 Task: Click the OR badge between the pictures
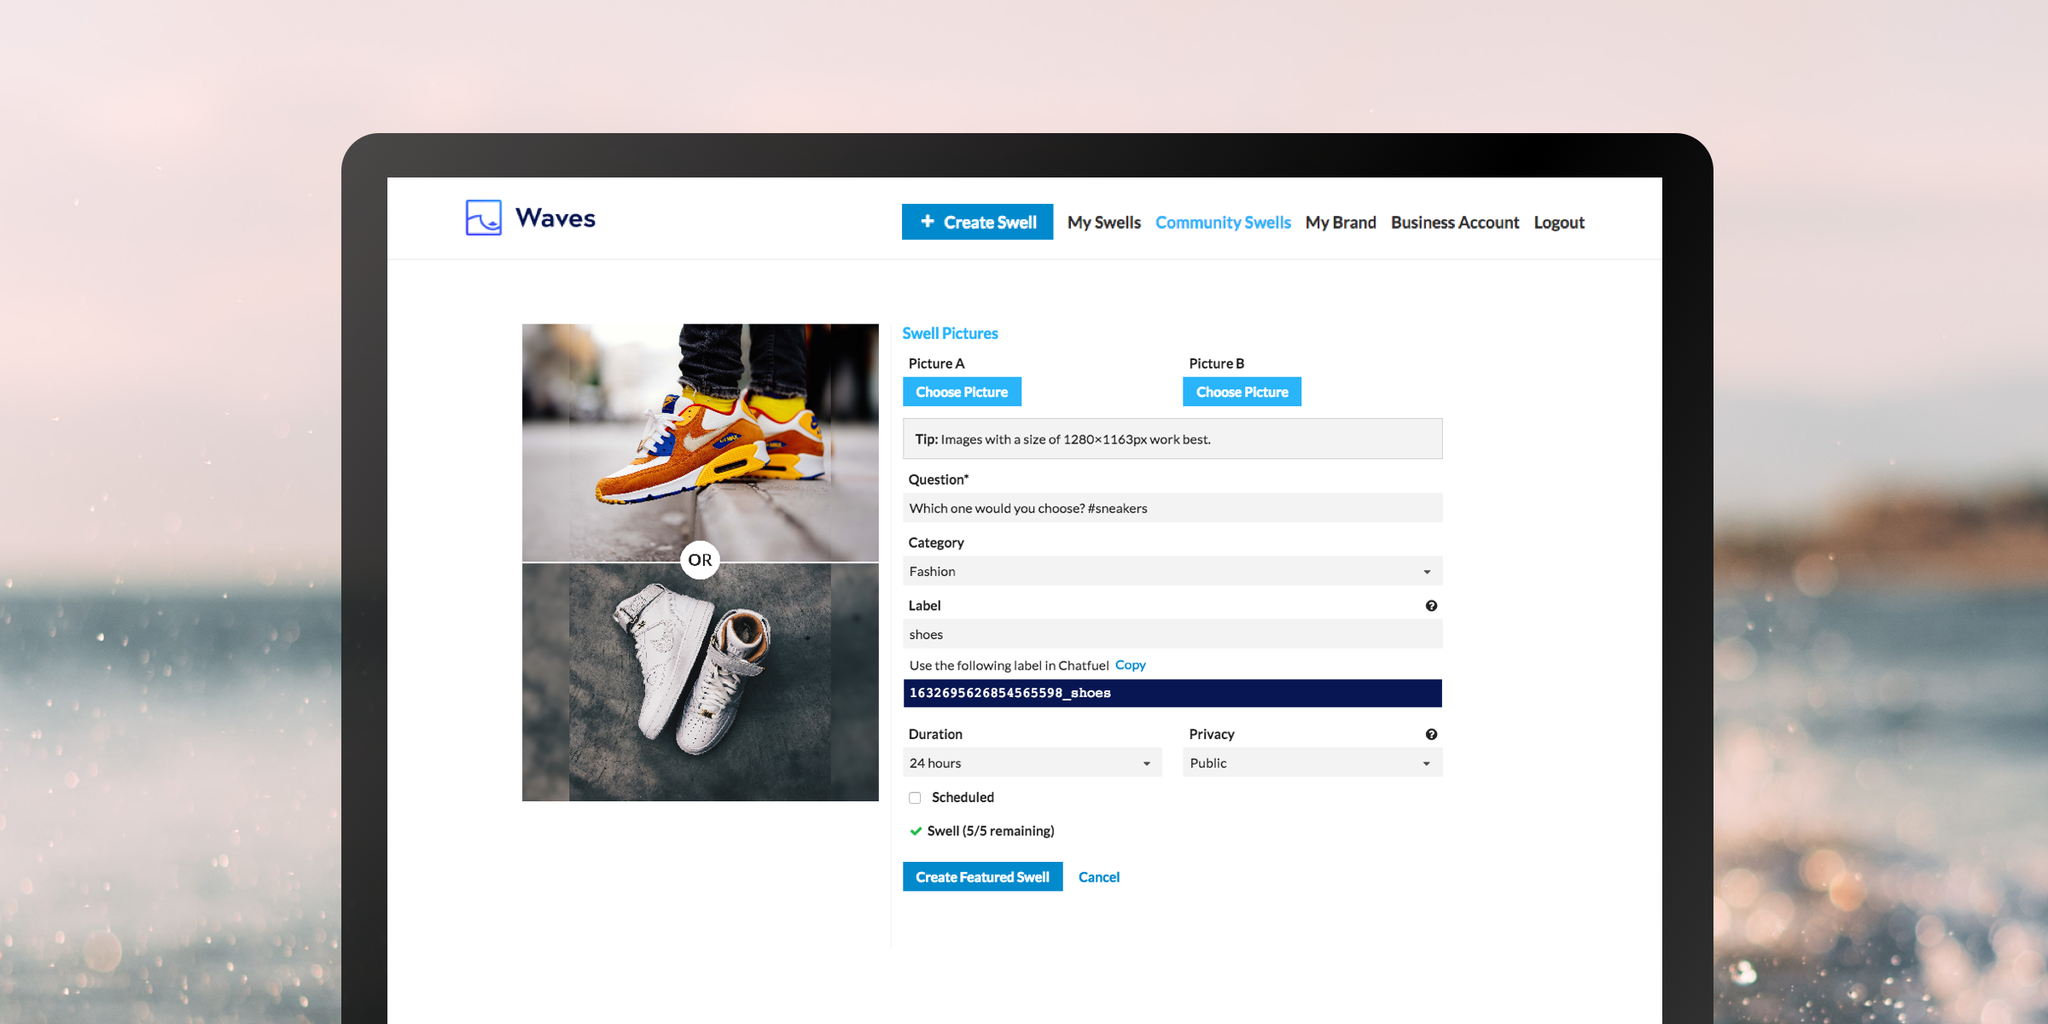(700, 560)
